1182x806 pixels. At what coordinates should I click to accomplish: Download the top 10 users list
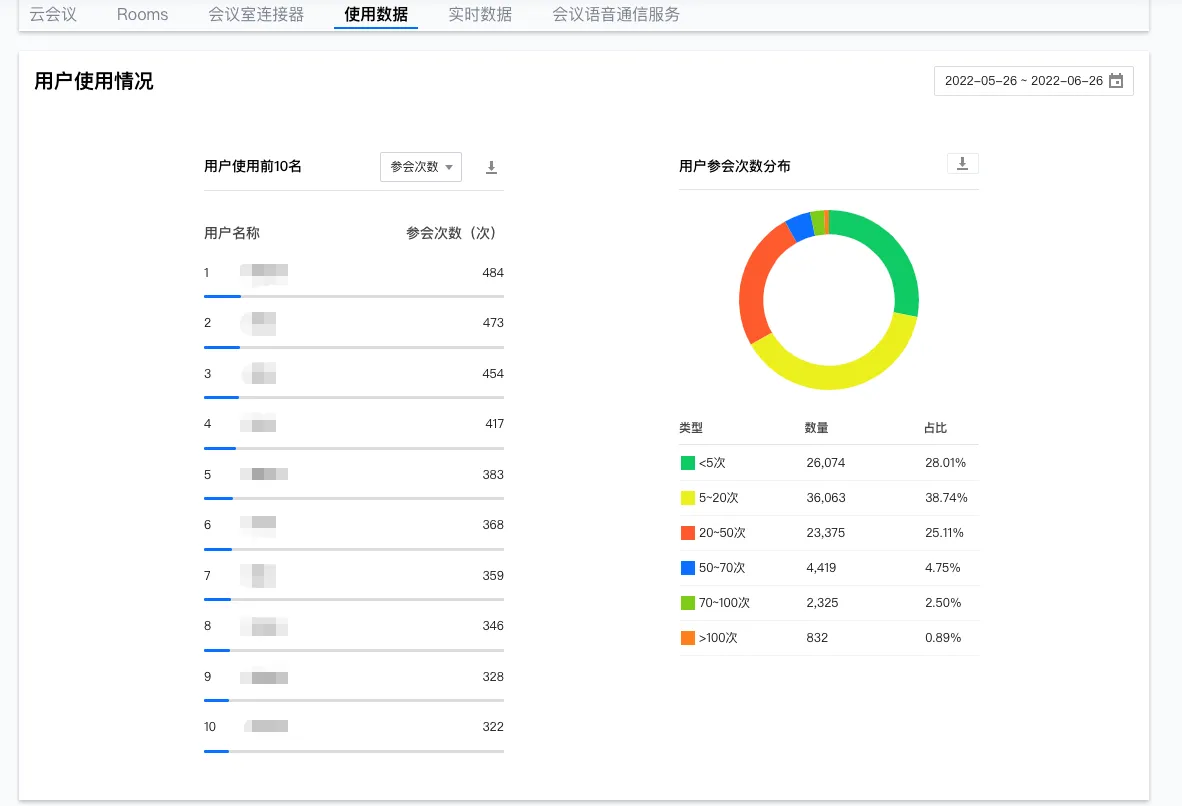point(491,167)
